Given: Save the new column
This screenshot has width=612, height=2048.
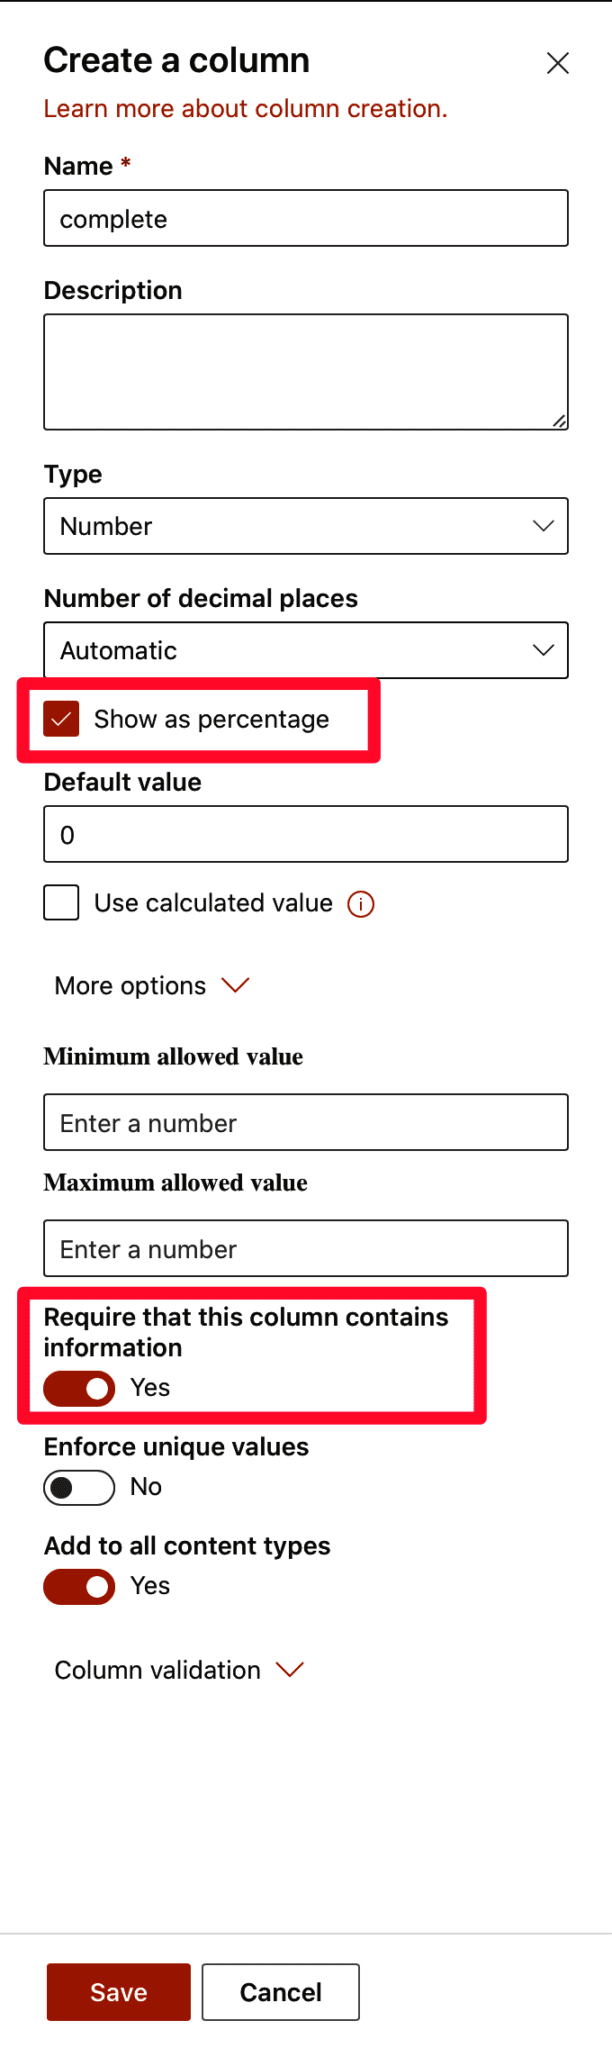Looking at the screenshot, I should [117, 1992].
